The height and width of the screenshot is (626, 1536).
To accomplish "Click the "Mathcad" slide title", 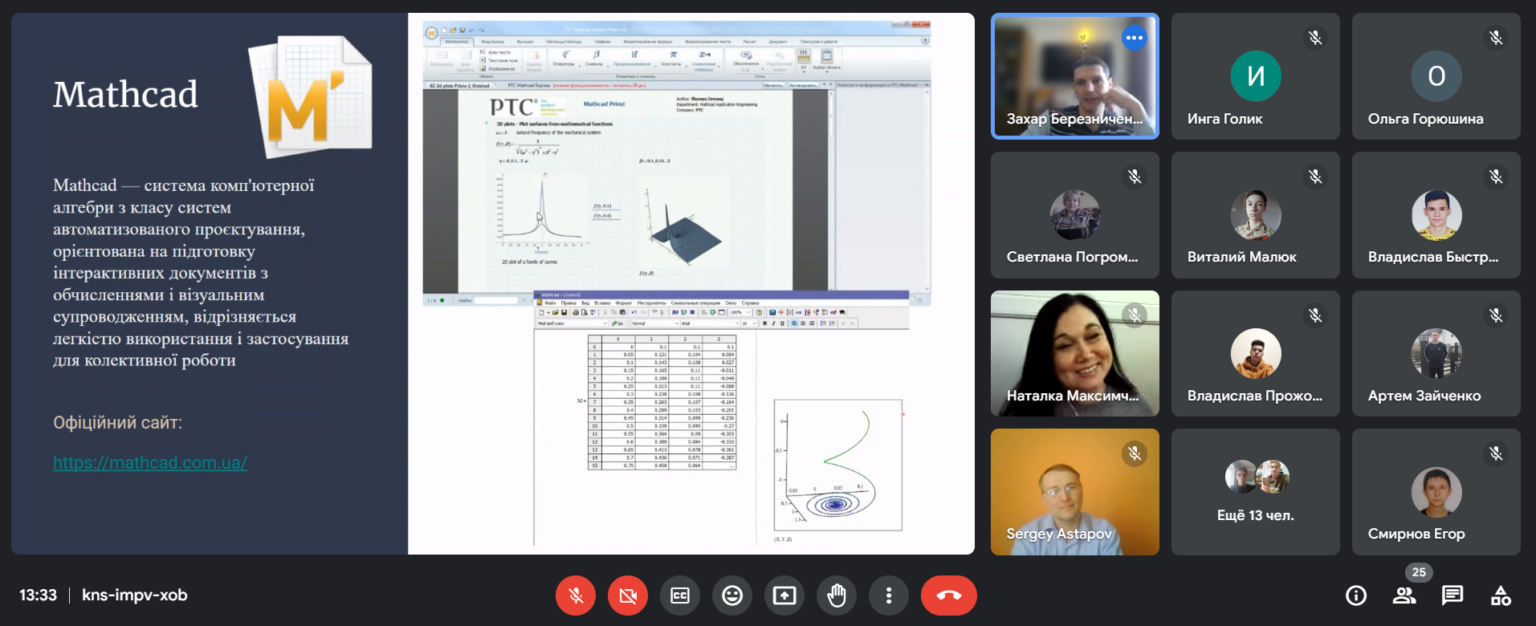I will click(x=125, y=94).
